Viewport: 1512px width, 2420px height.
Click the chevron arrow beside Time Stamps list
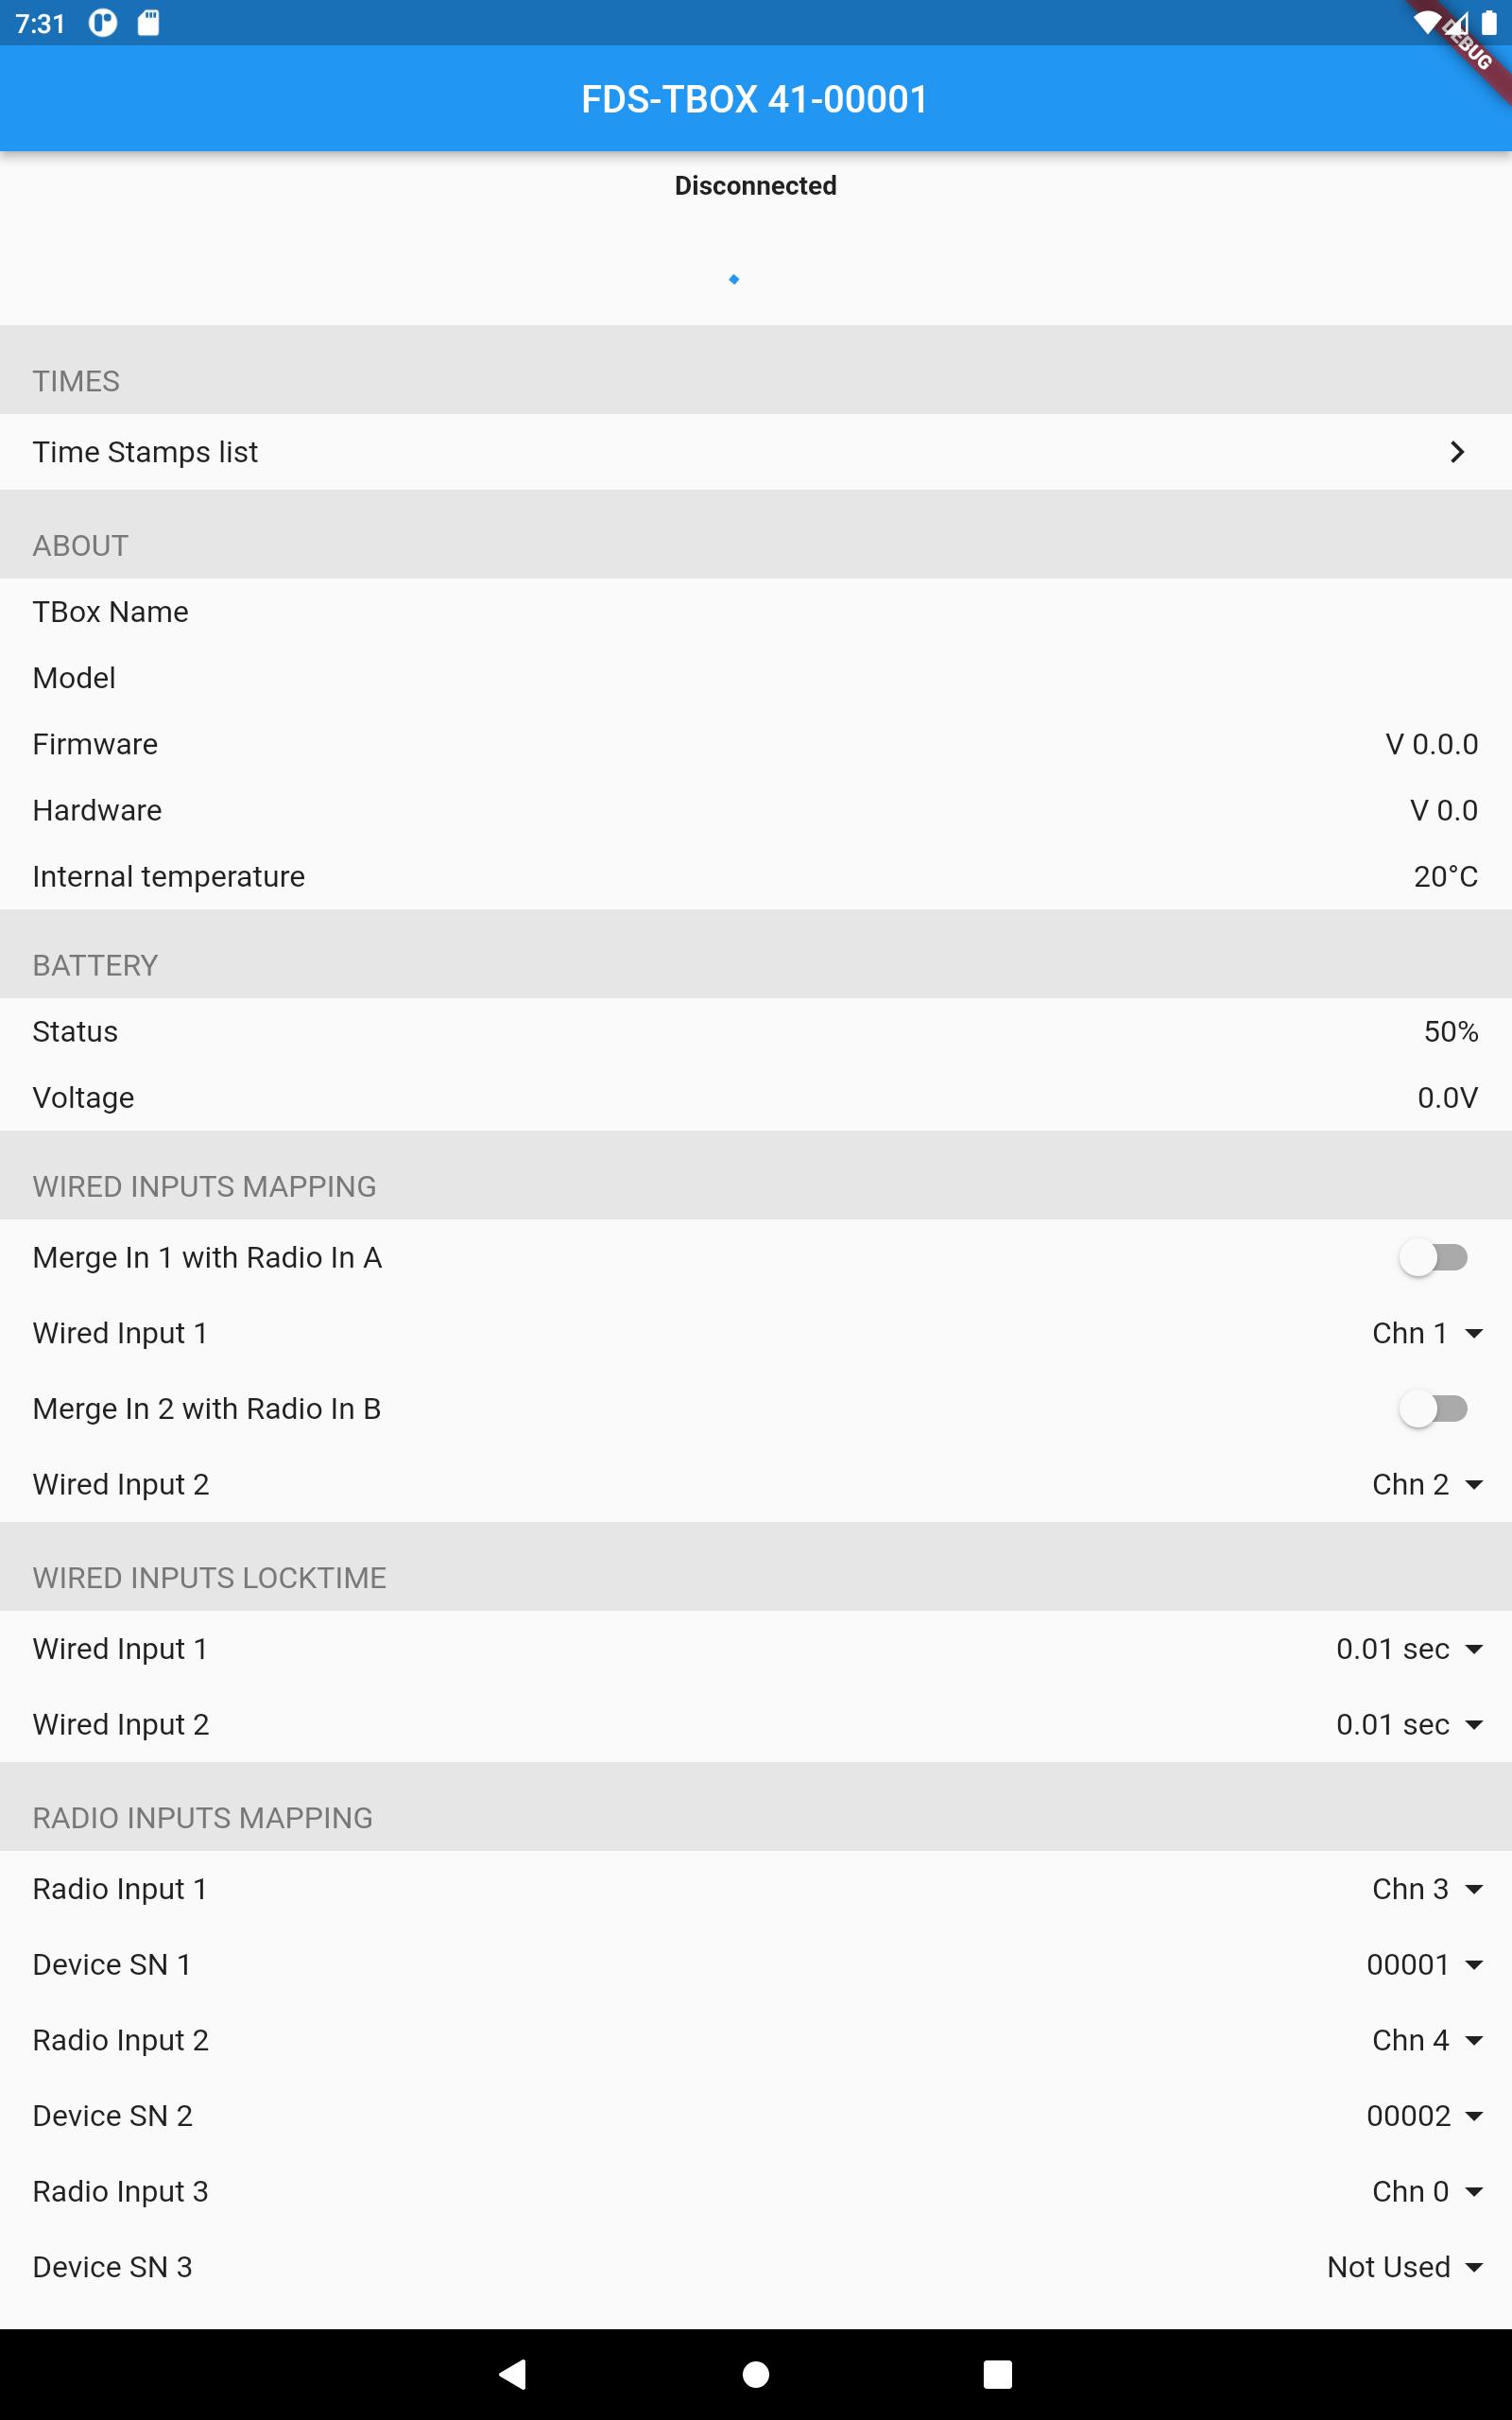point(1457,452)
